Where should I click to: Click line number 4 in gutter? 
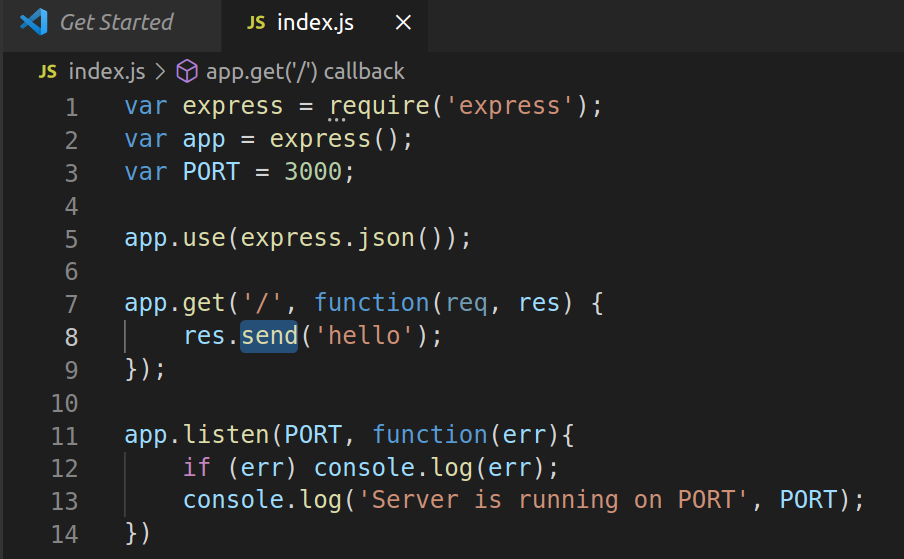(71, 206)
